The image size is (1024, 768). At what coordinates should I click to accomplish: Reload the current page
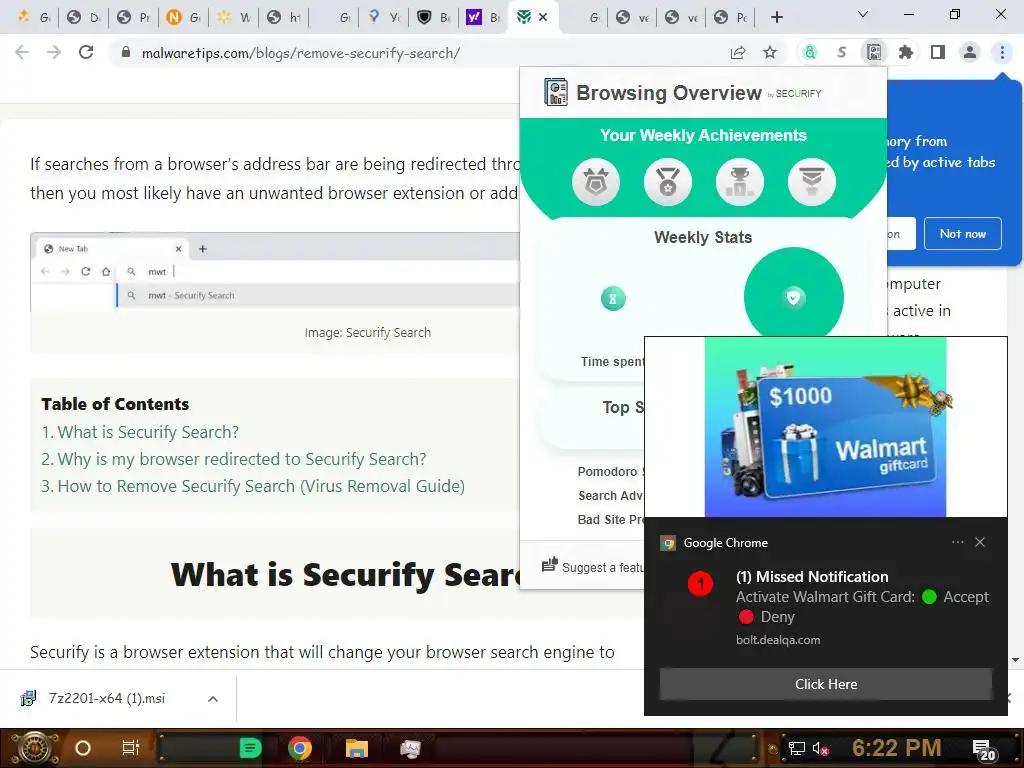click(x=86, y=52)
